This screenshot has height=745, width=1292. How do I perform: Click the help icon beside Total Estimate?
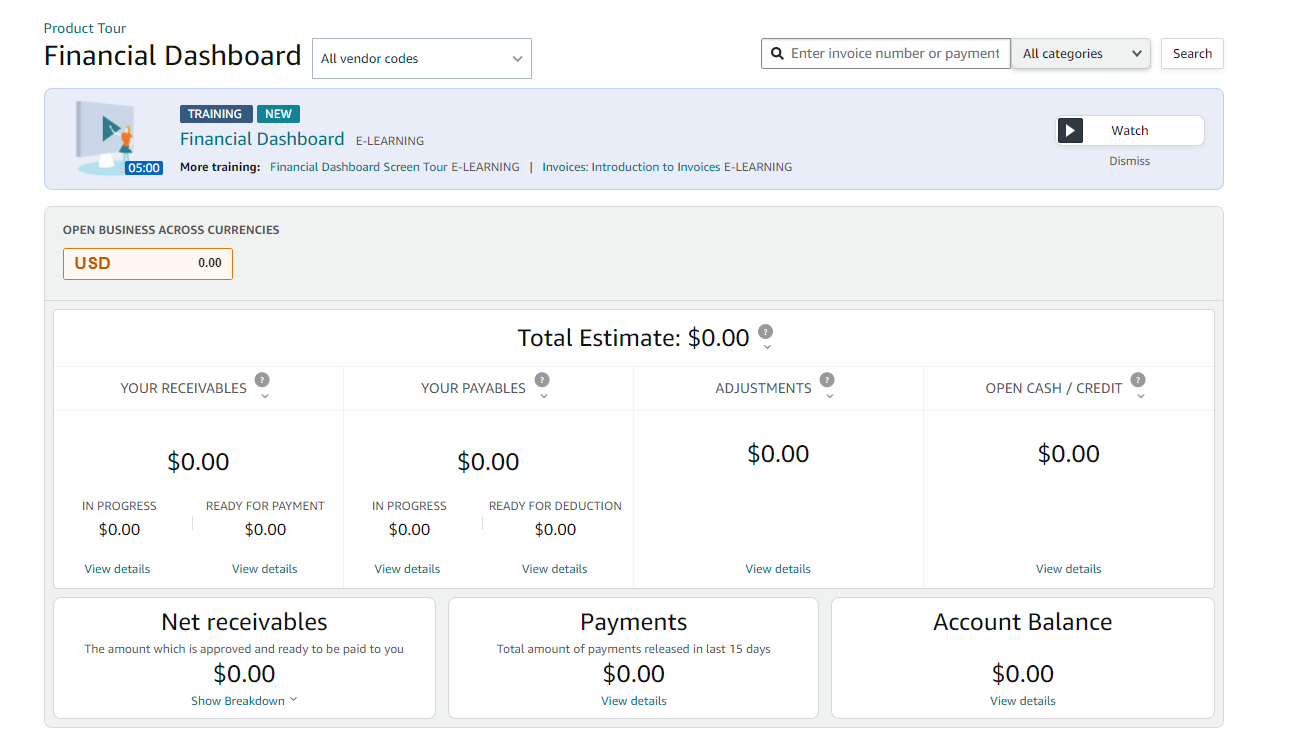point(765,332)
